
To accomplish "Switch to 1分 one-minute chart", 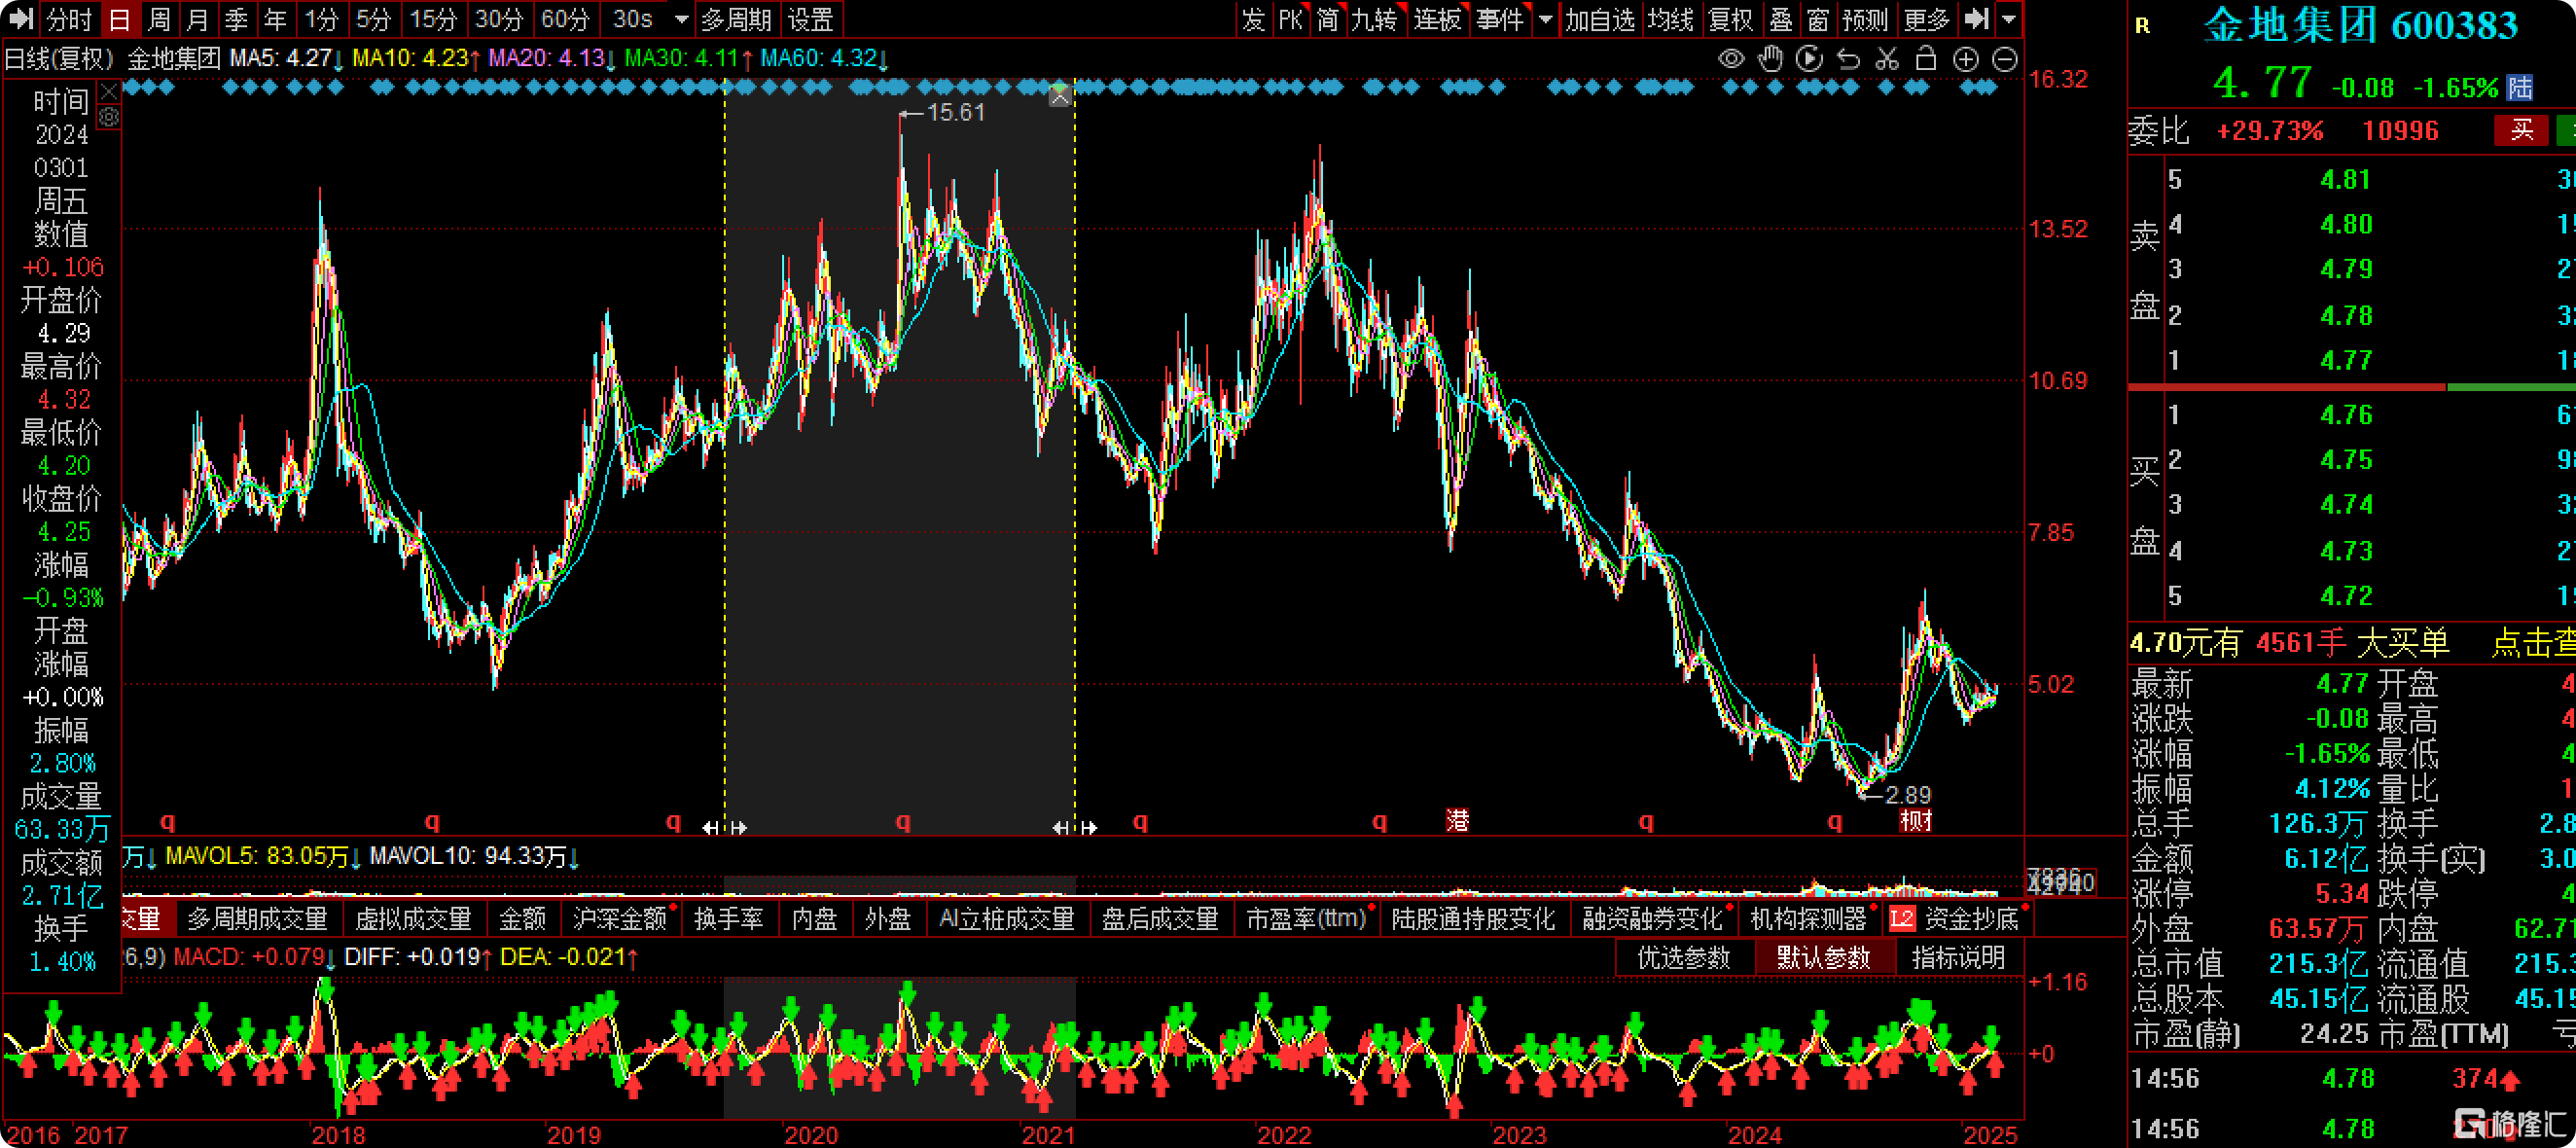I will (x=321, y=19).
